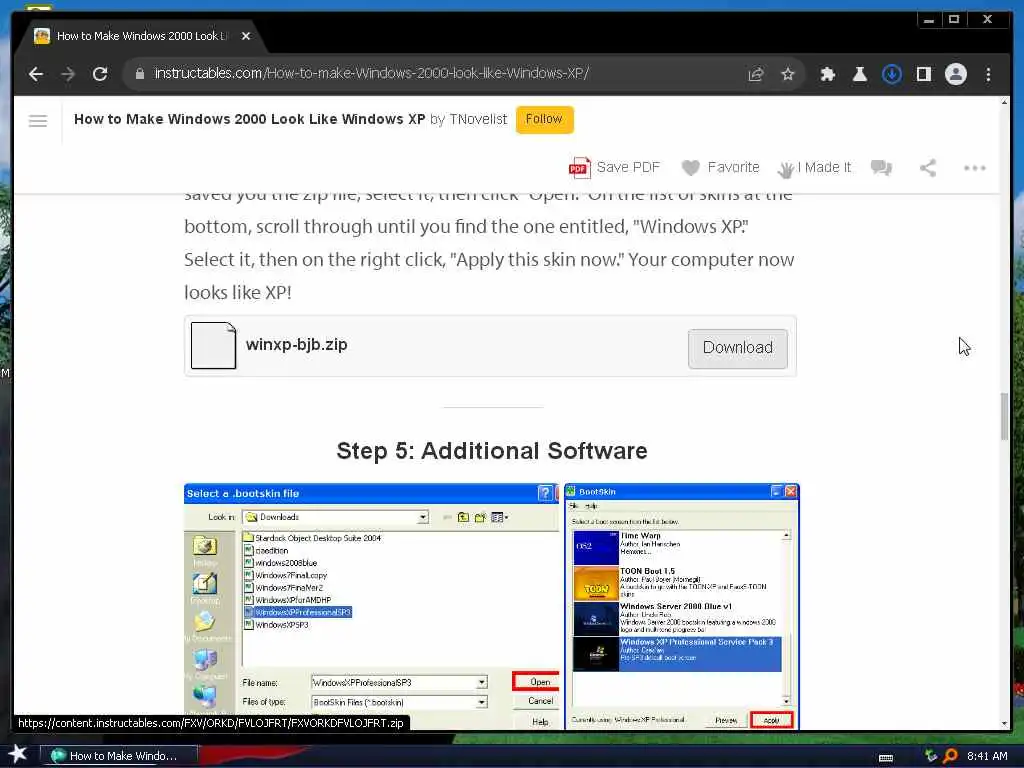
Task: Open the comments speech bubble icon
Action: click(x=881, y=168)
